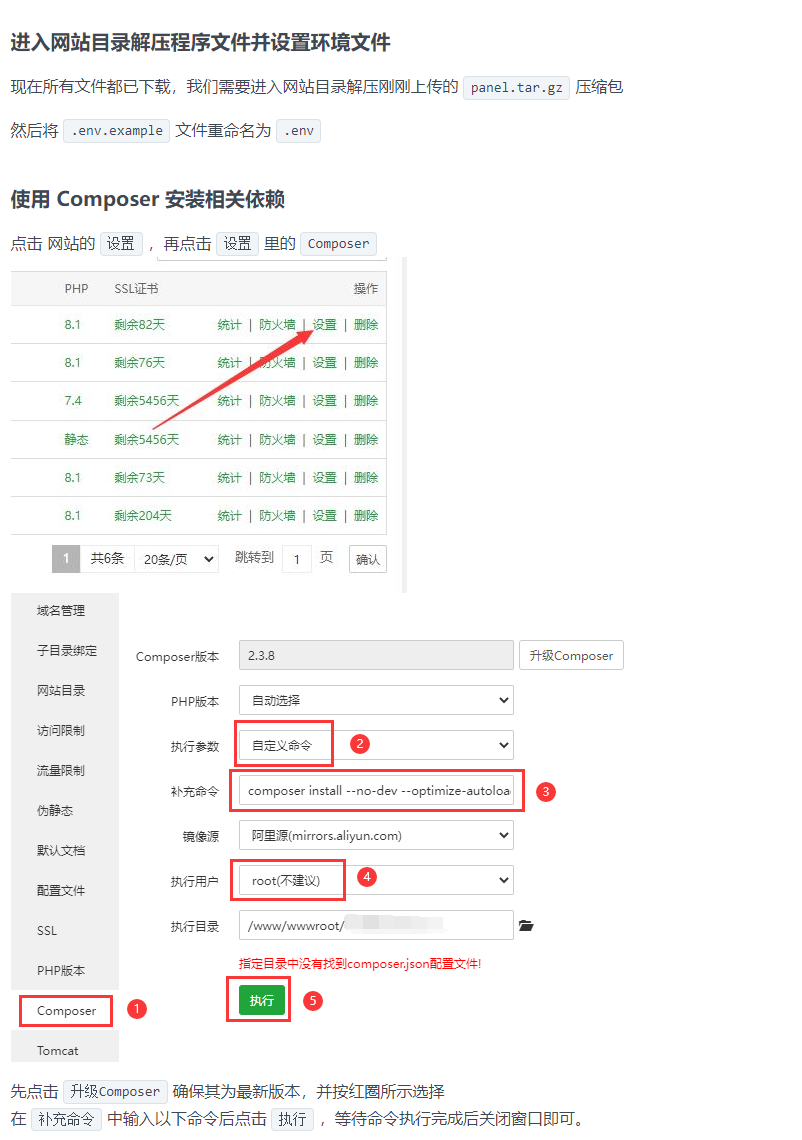This screenshot has width=802, height=1140.
Task: Open the 流量限制 sidebar tab
Action: click(61, 771)
